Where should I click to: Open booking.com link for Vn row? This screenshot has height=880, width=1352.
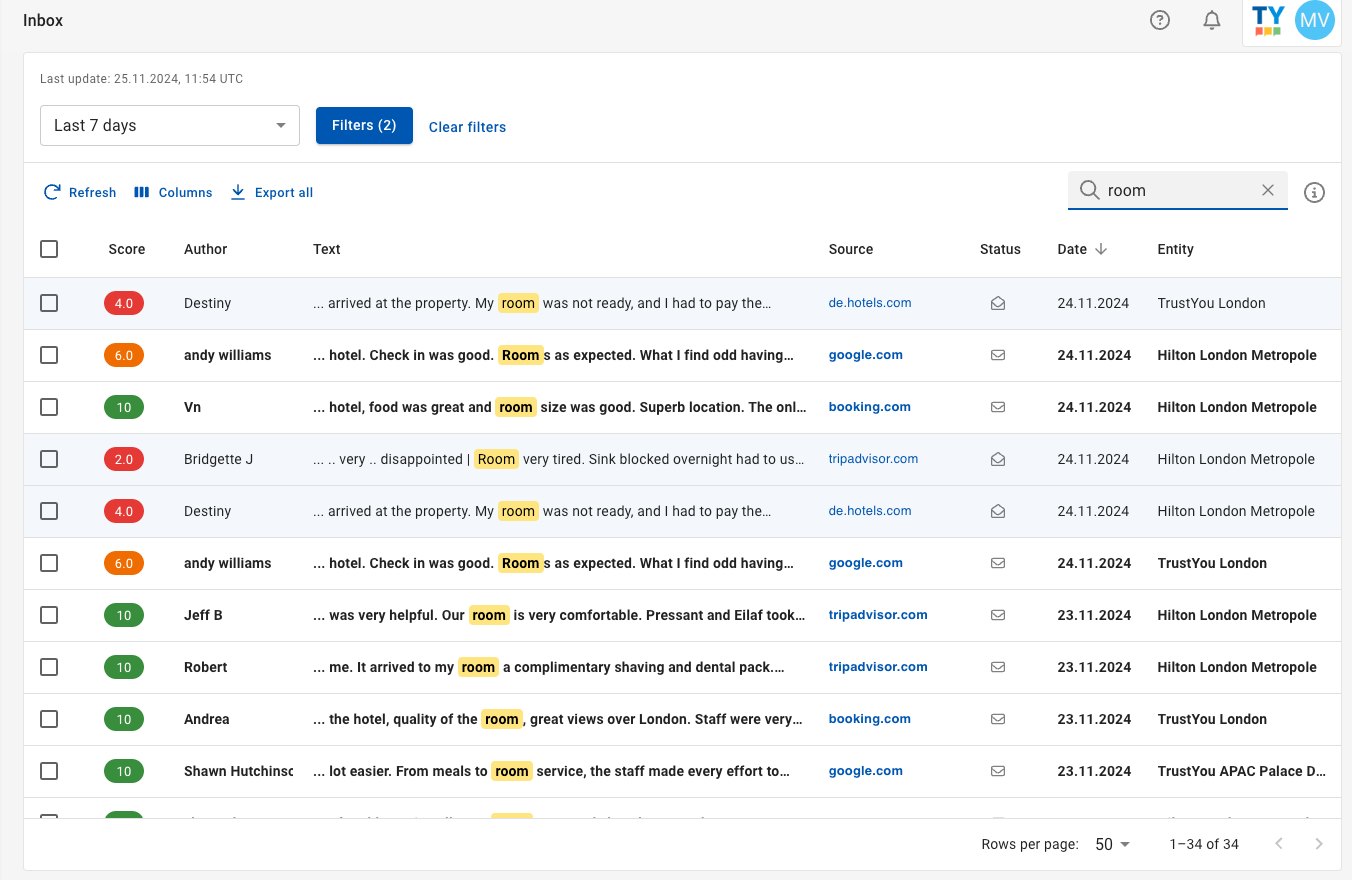pos(870,407)
